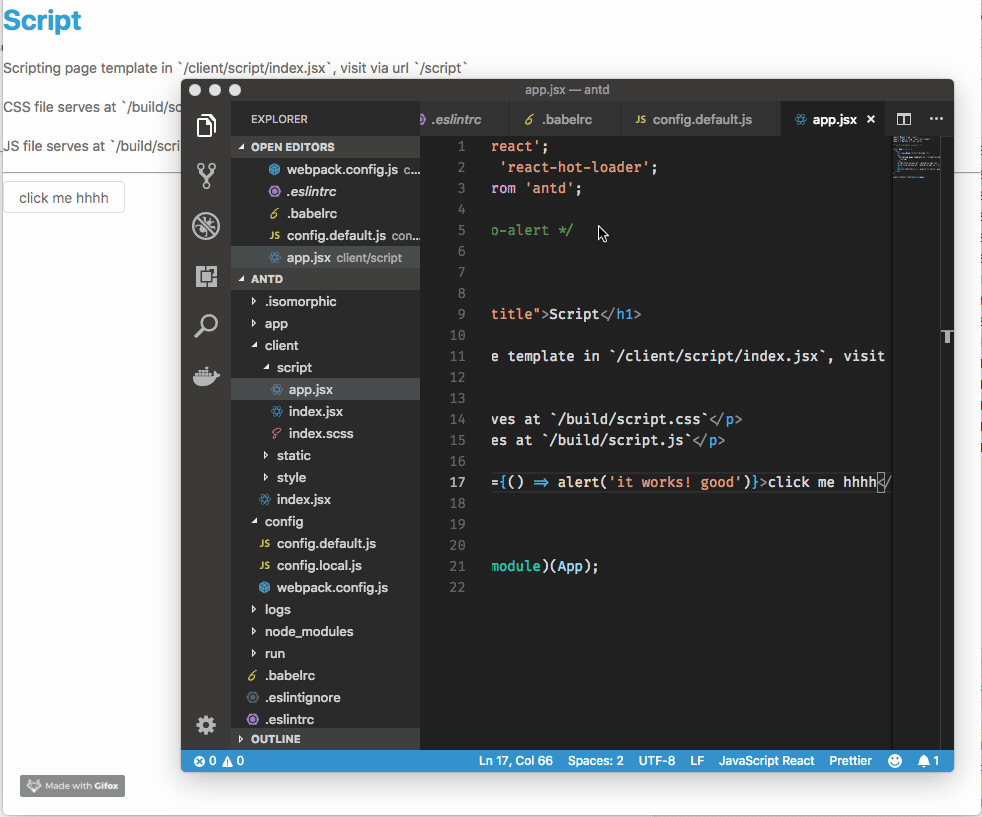Open the Search view magnifier icon
Viewport: 982px width, 817px height.
(206, 326)
